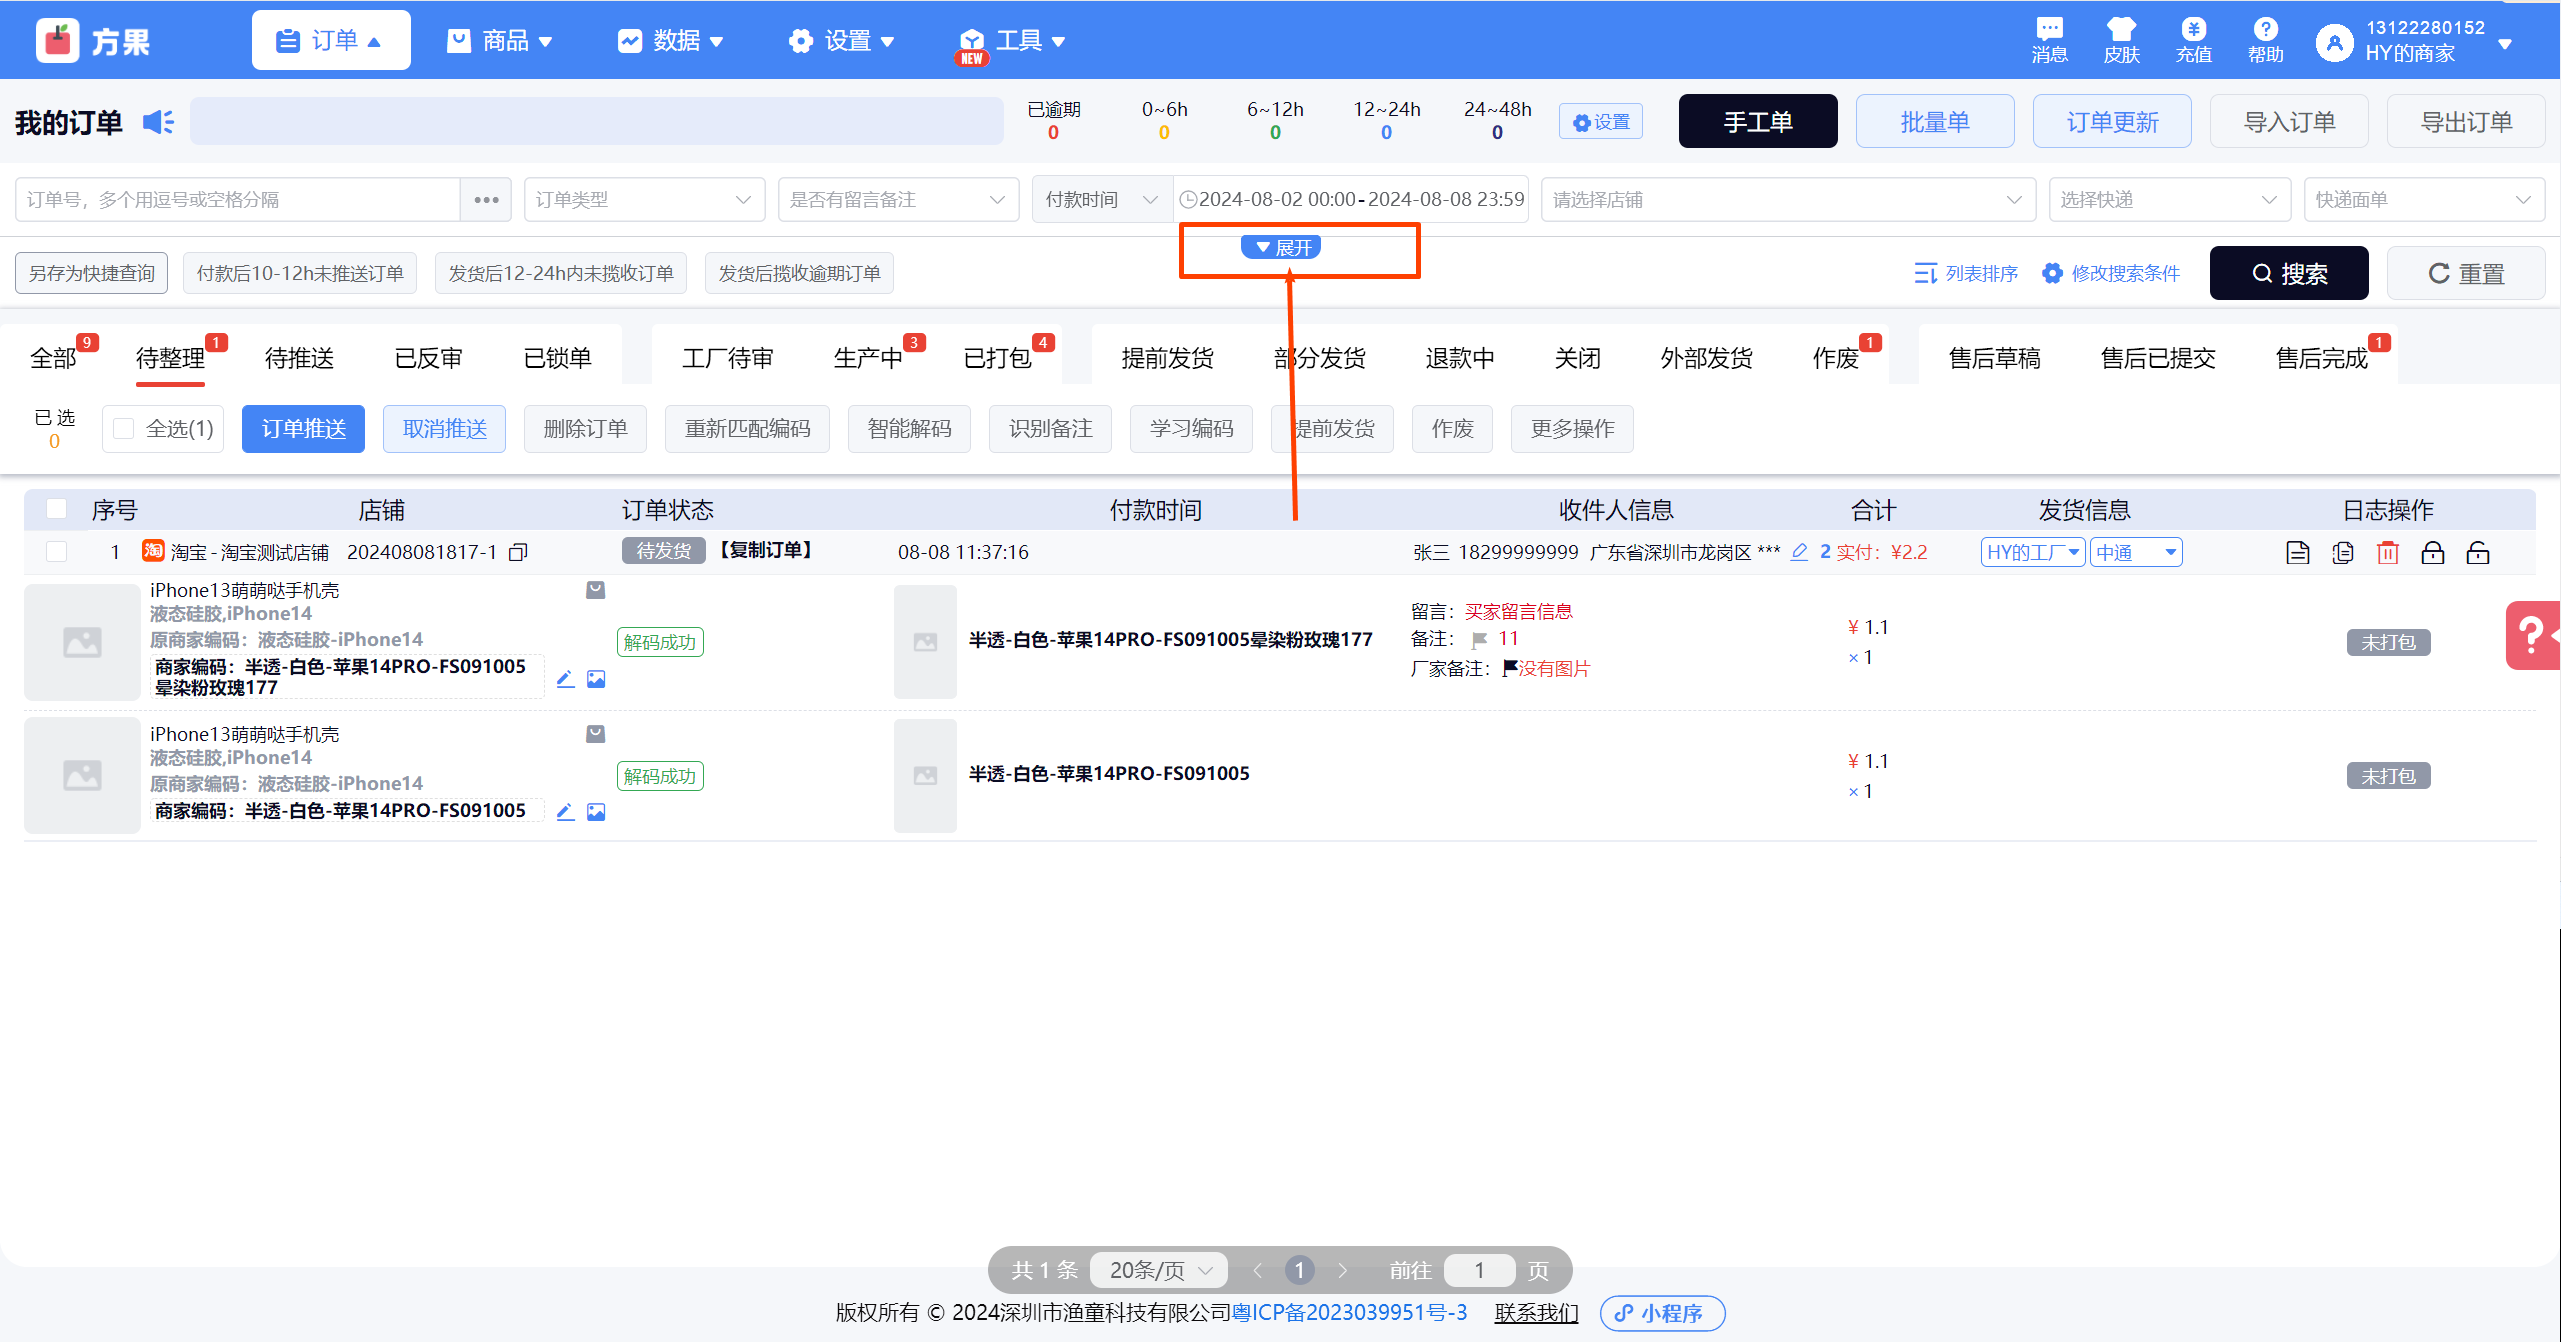The height and width of the screenshot is (1342, 2561).
Task: Open the 商品 top menu
Action: (500, 41)
